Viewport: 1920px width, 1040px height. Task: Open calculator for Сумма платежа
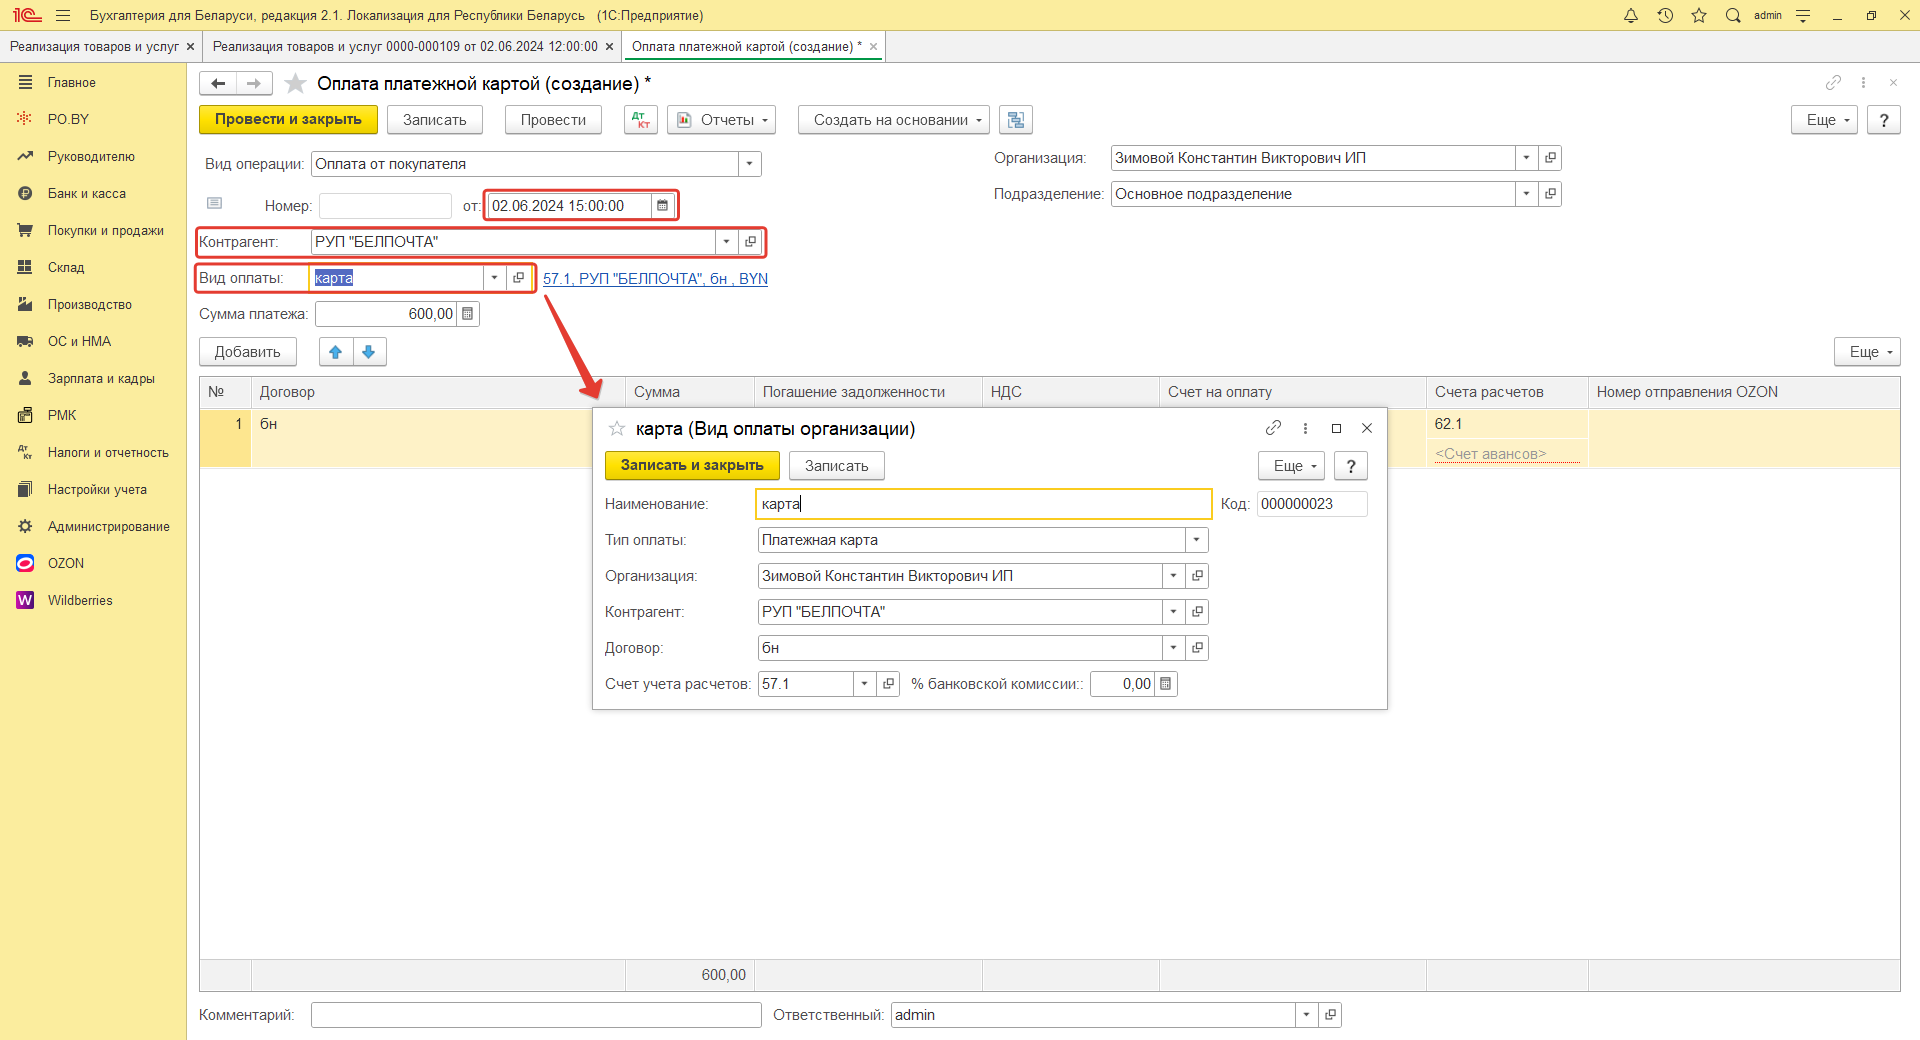tap(467, 314)
